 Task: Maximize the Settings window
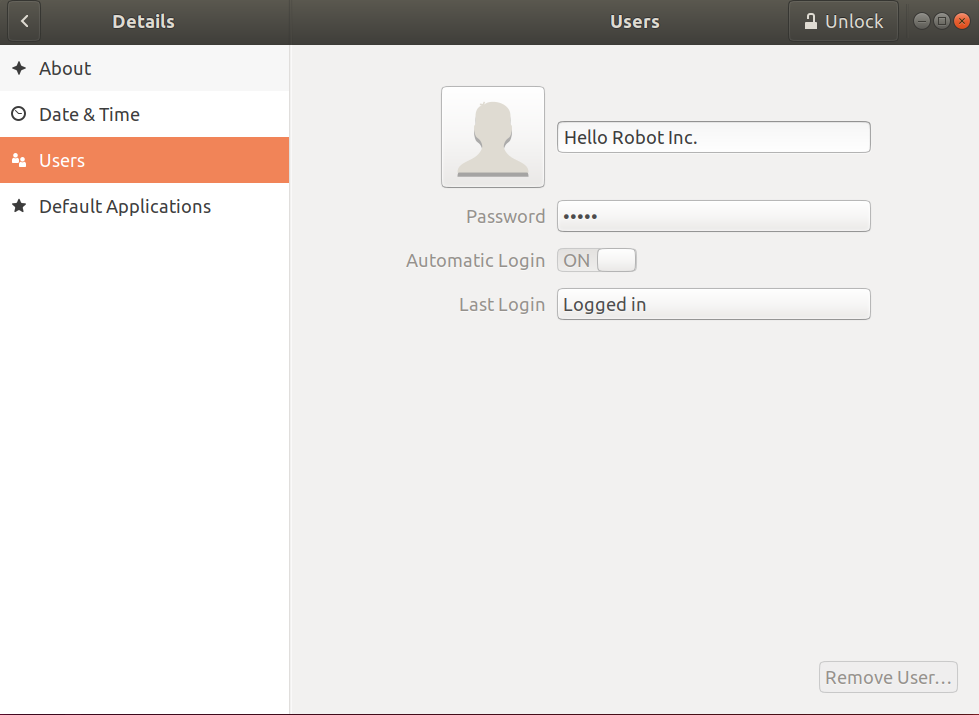pos(941,21)
